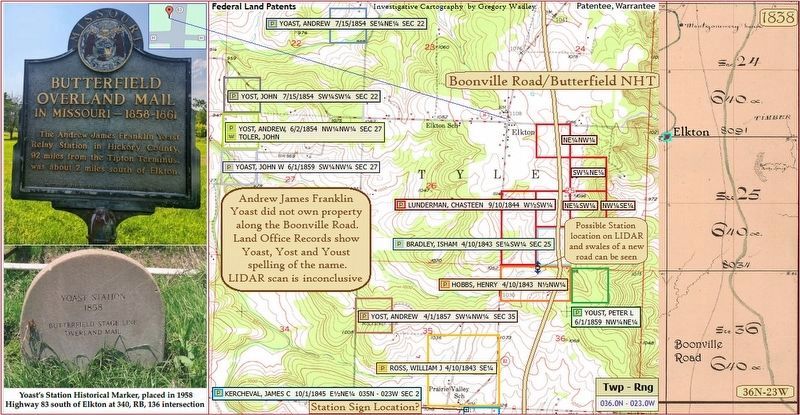
Task: Click the P icon beside KERCHEVAL, JAMES C
Action: click(218, 394)
